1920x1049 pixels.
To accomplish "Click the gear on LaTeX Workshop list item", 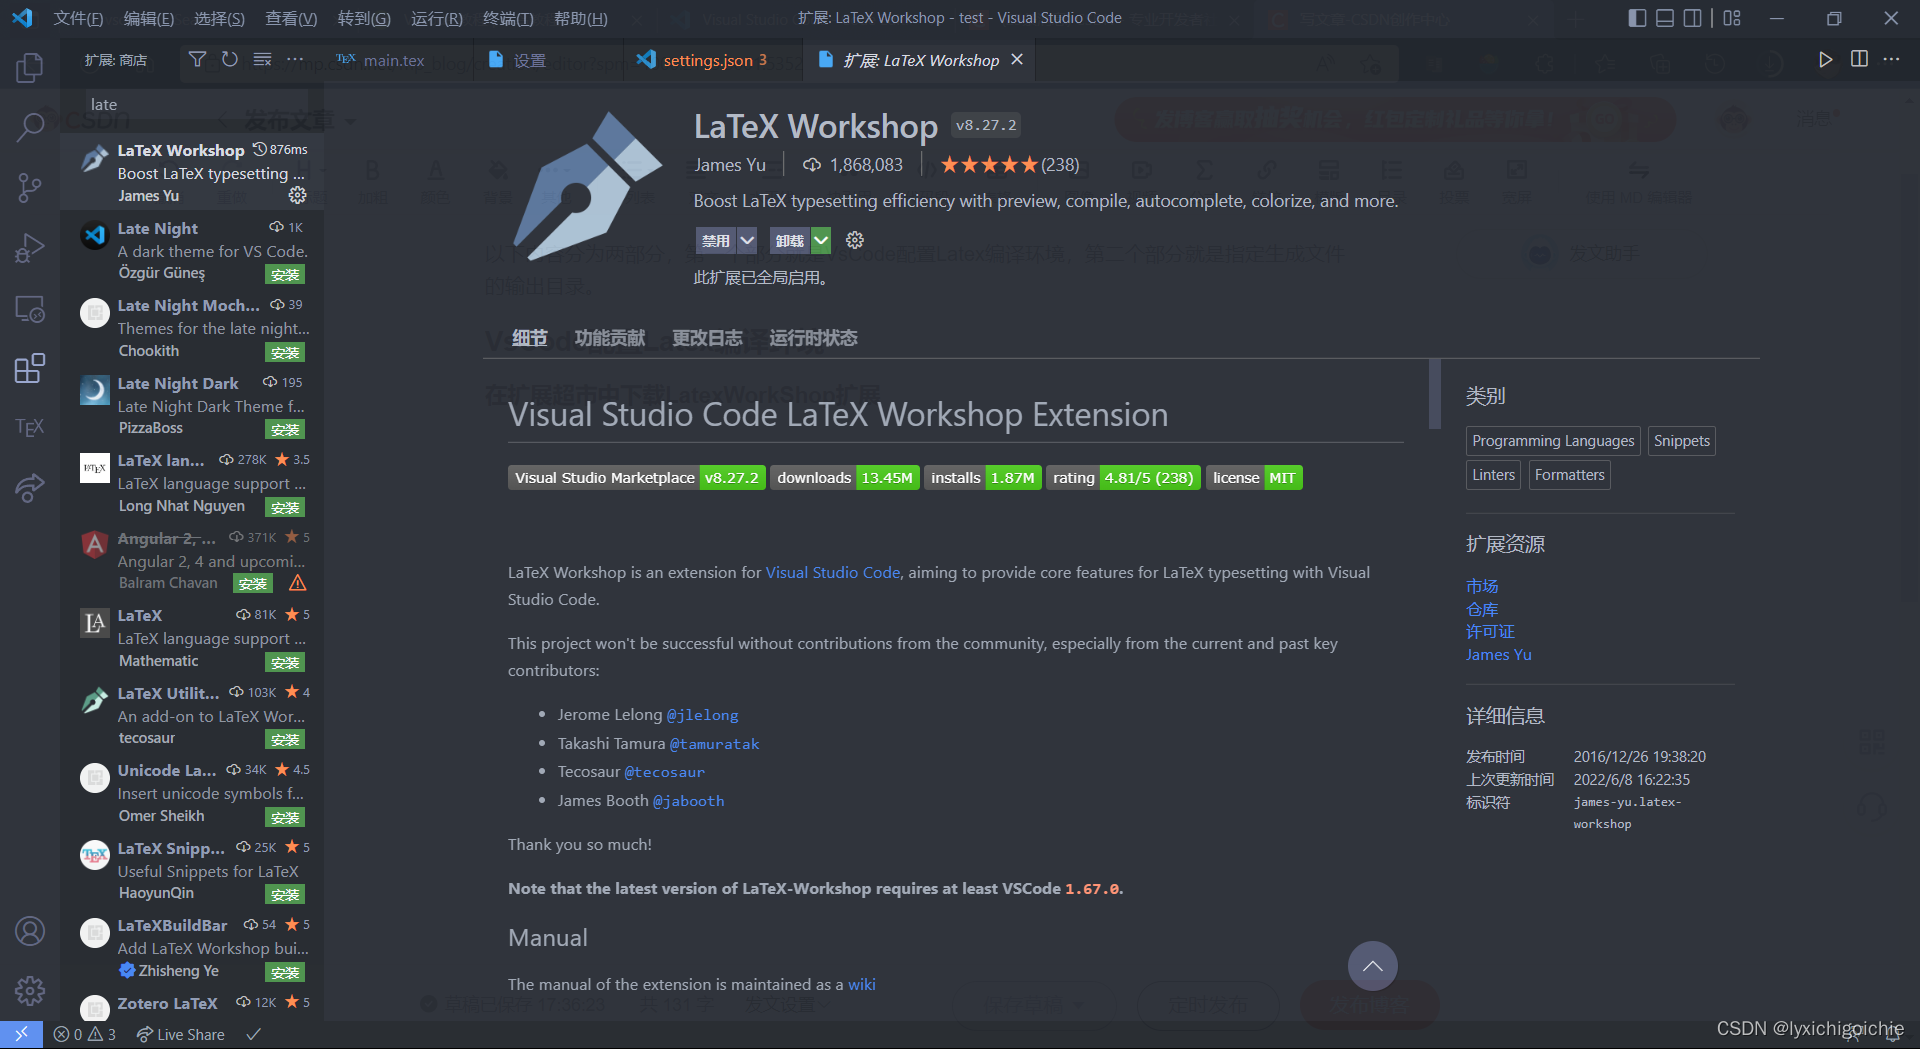I will pyautogui.click(x=297, y=195).
